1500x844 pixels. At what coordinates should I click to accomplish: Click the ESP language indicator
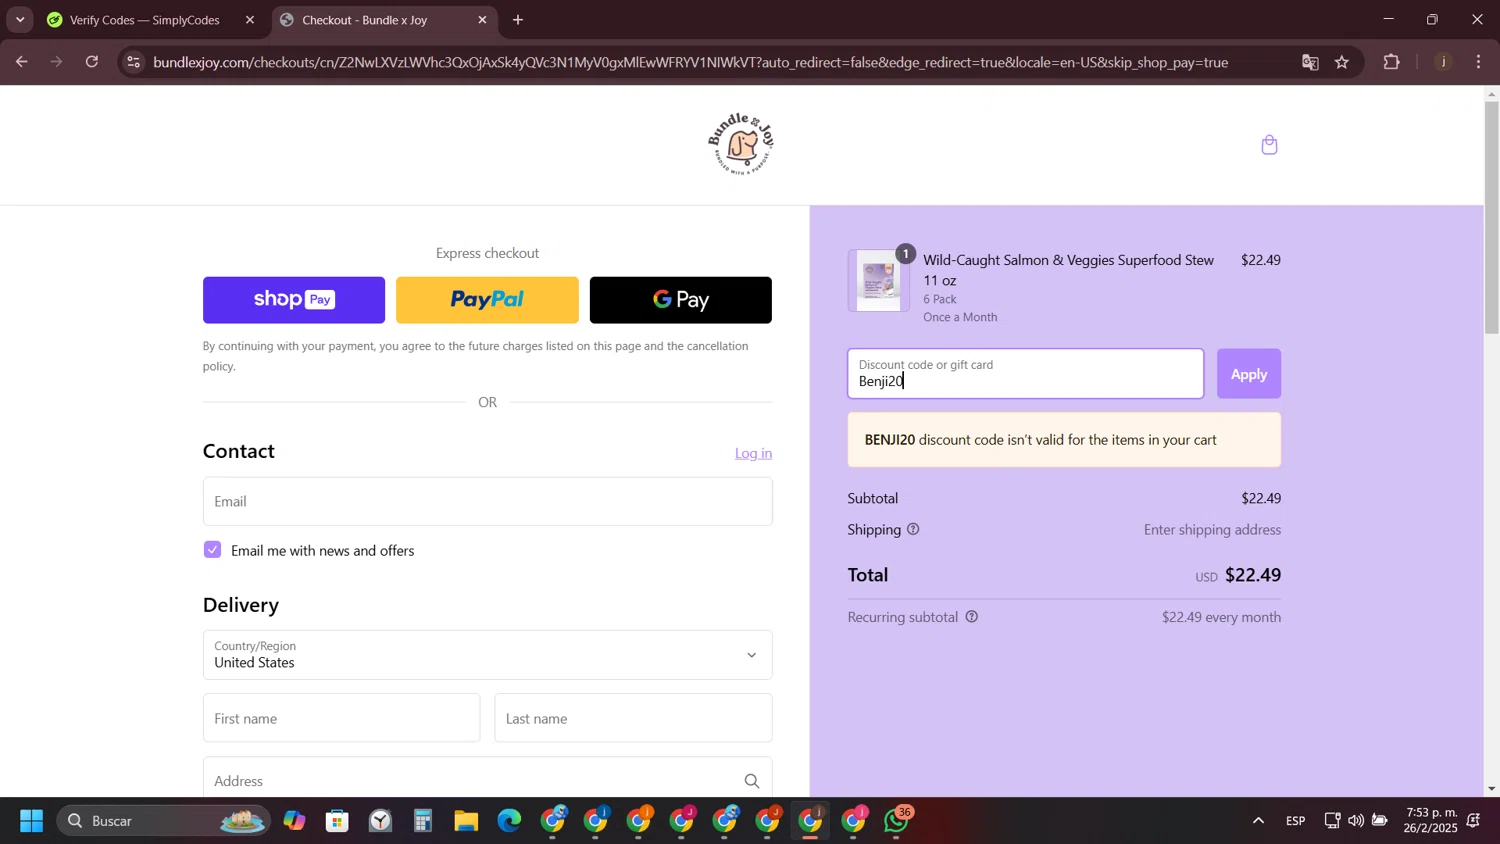[x=1295, y=821]
